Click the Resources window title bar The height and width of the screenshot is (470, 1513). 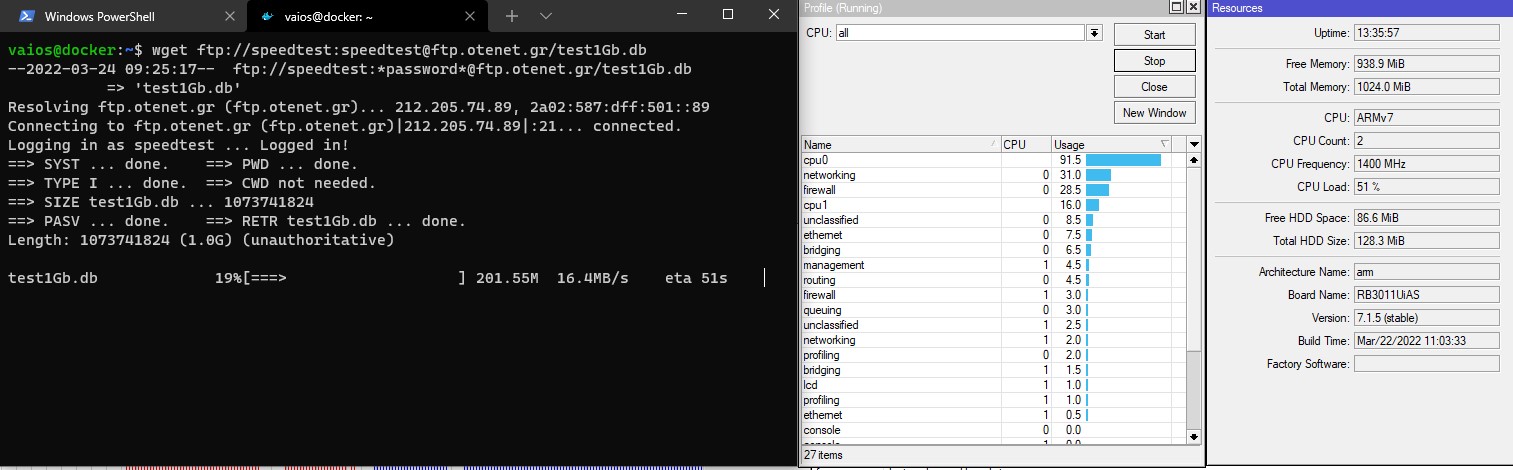coord(1360,8)
